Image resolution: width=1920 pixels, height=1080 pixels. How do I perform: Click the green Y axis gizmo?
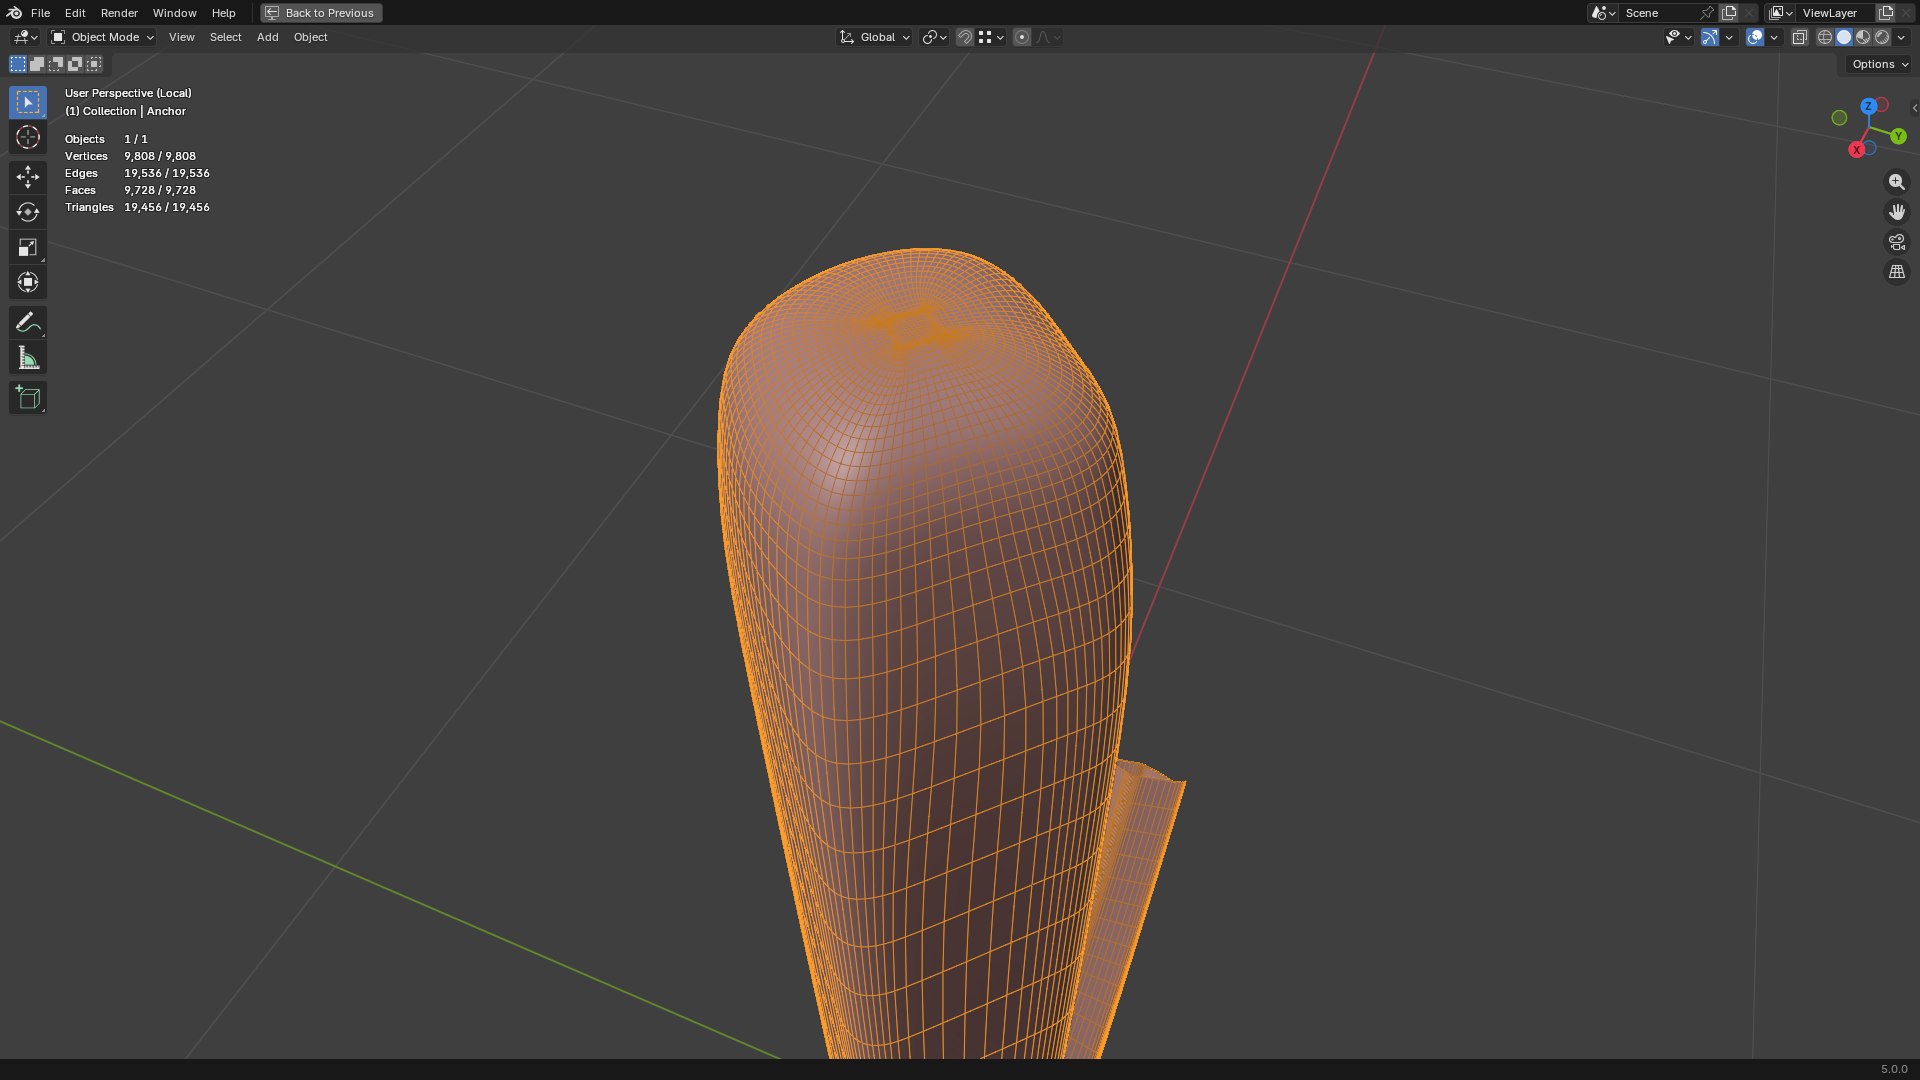pos(1898,136)
